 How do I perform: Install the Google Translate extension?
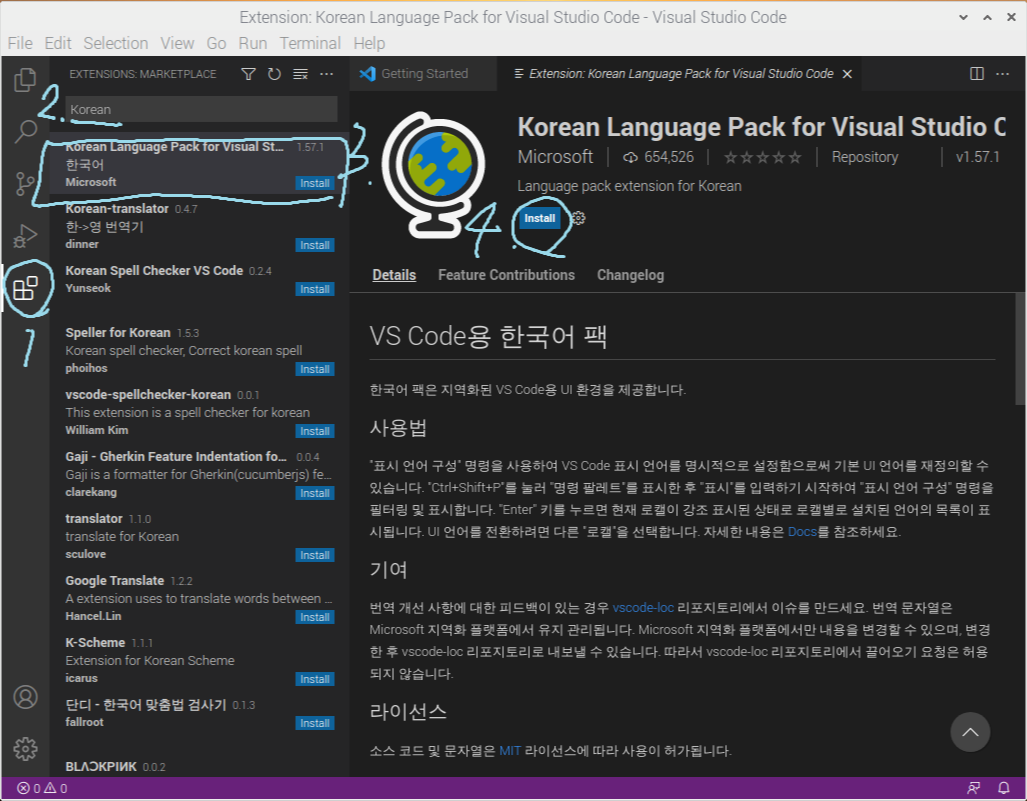pyautogui.click(x=314, y=617)
